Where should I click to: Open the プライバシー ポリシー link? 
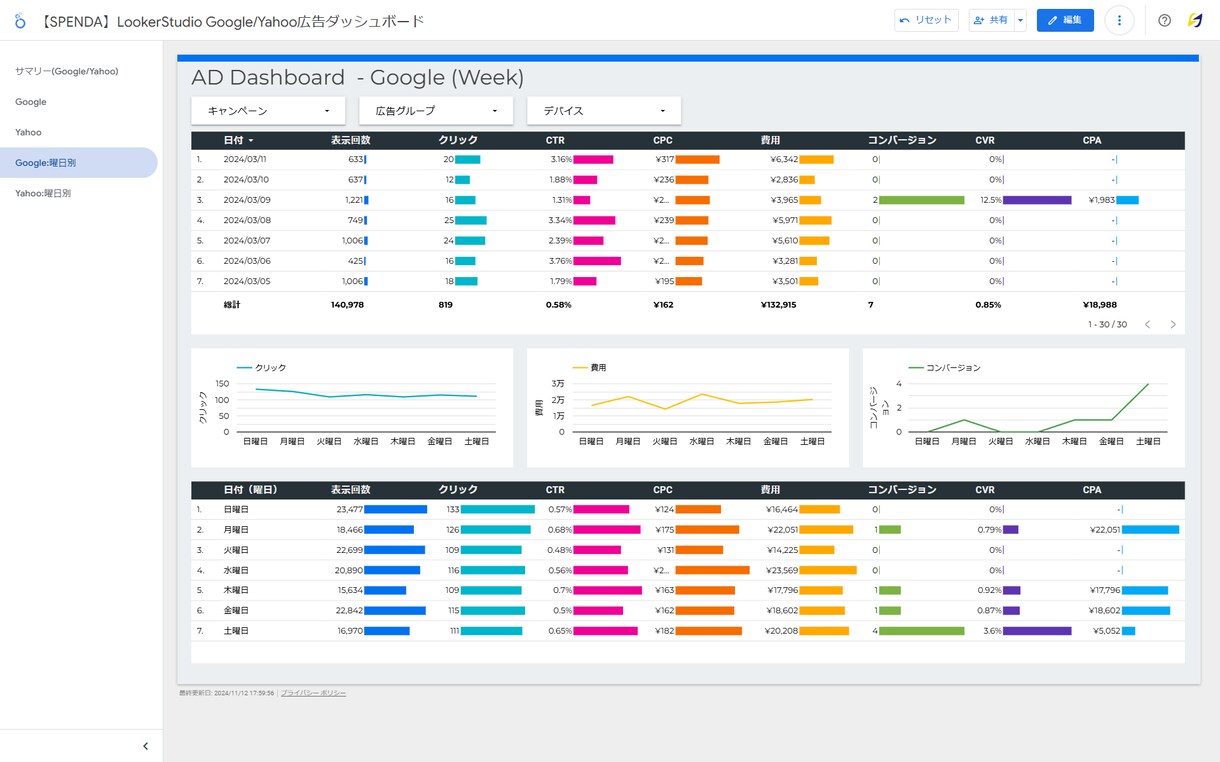tap(313, 693)
